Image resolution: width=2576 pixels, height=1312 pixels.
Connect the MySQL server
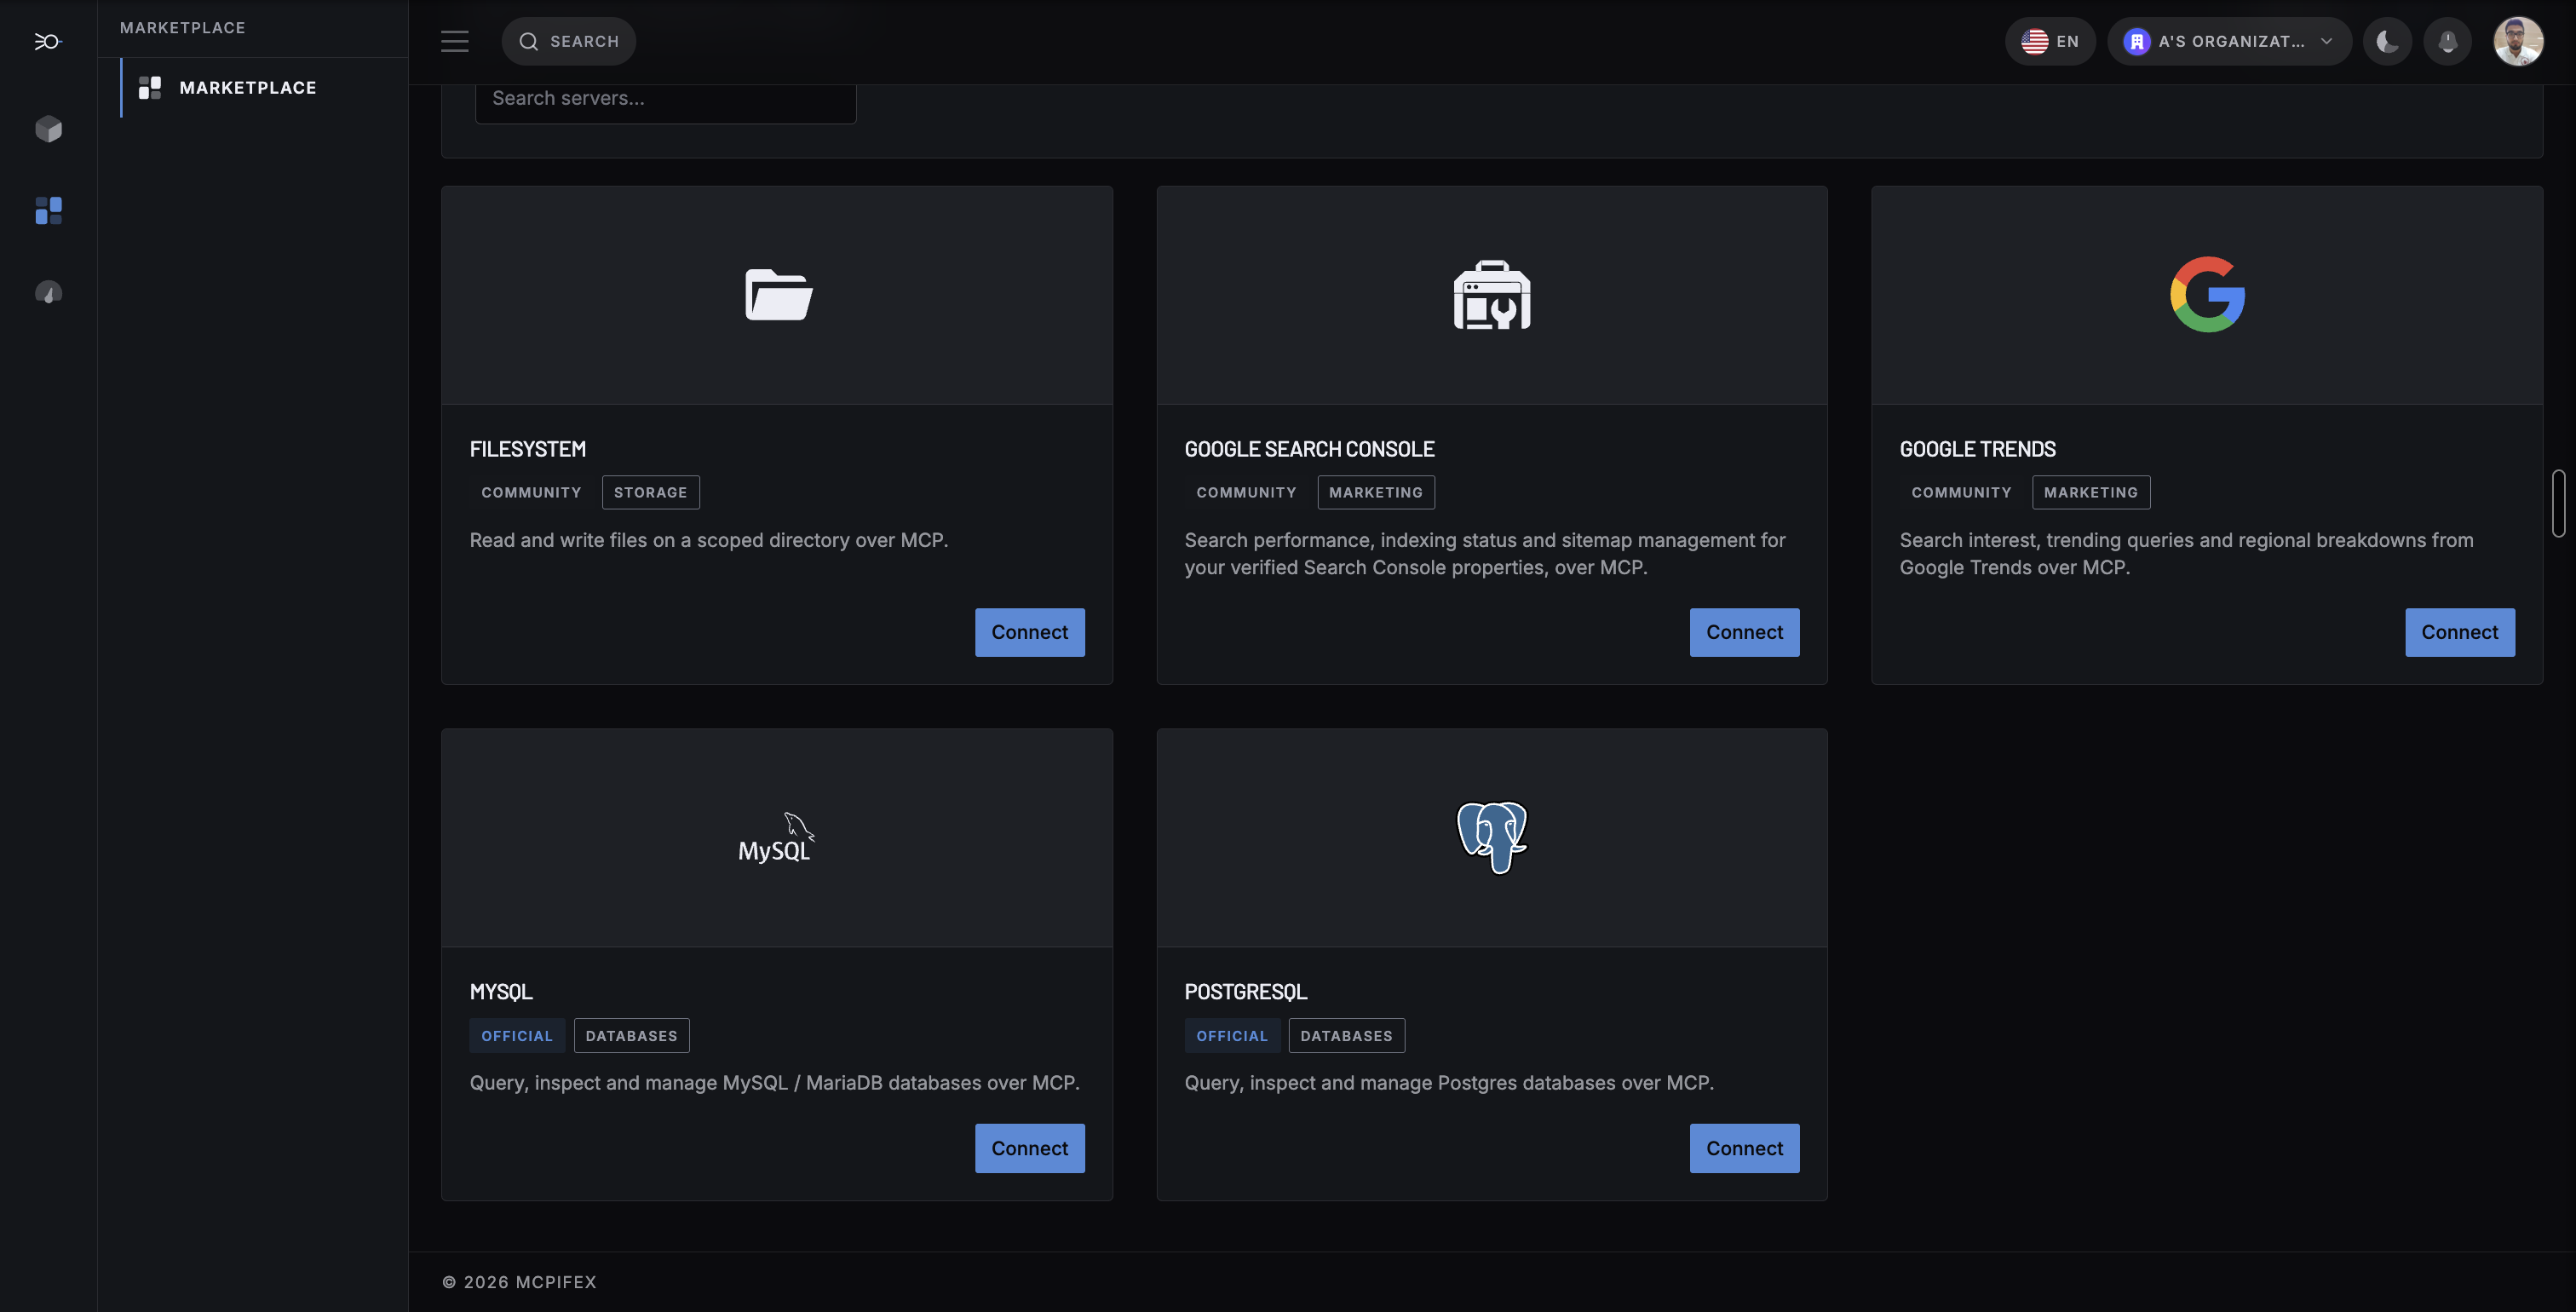[1029, 1148]
